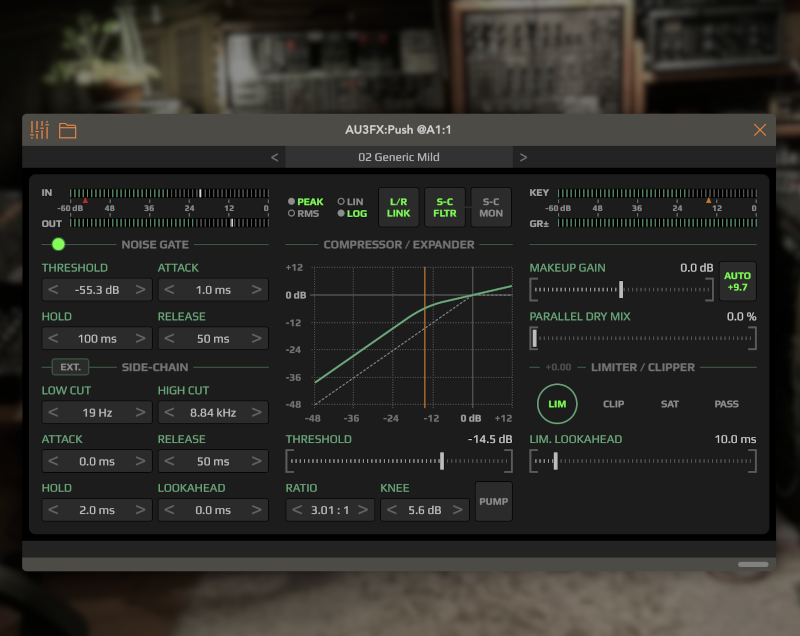Increase high cut 8.84 kHz
800x636 pixels.
[257, 412]
